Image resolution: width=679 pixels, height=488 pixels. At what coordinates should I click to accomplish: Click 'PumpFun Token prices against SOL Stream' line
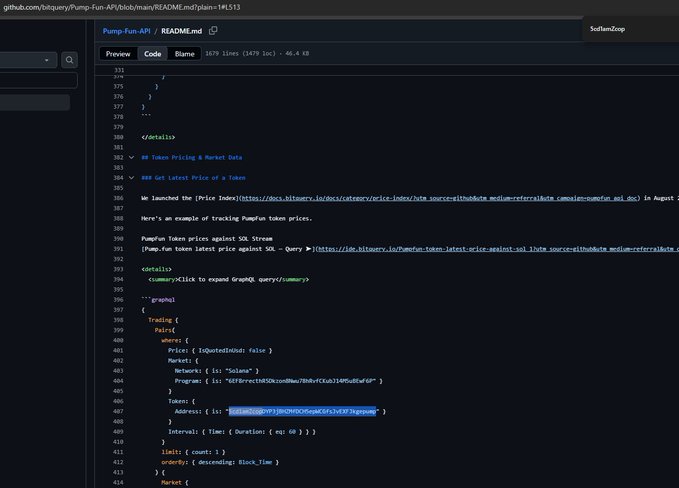[x=207, y=239]
